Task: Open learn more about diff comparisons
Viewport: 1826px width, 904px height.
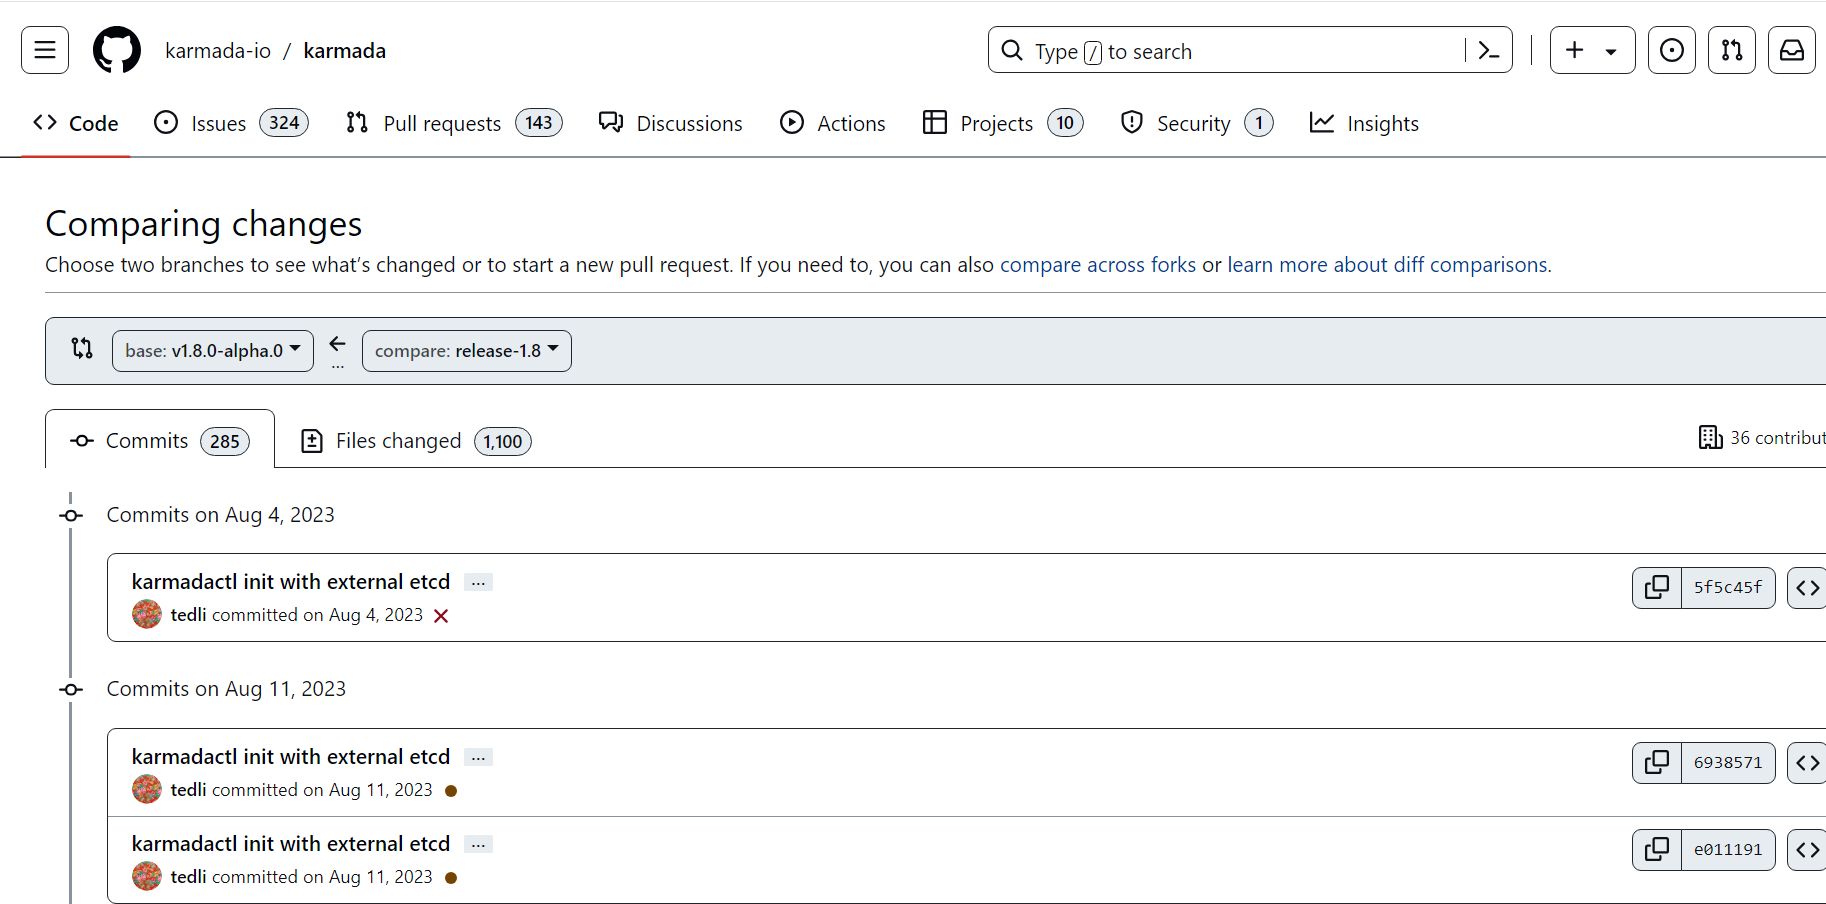Action: pyautogui.click(x=1388, y=265)
